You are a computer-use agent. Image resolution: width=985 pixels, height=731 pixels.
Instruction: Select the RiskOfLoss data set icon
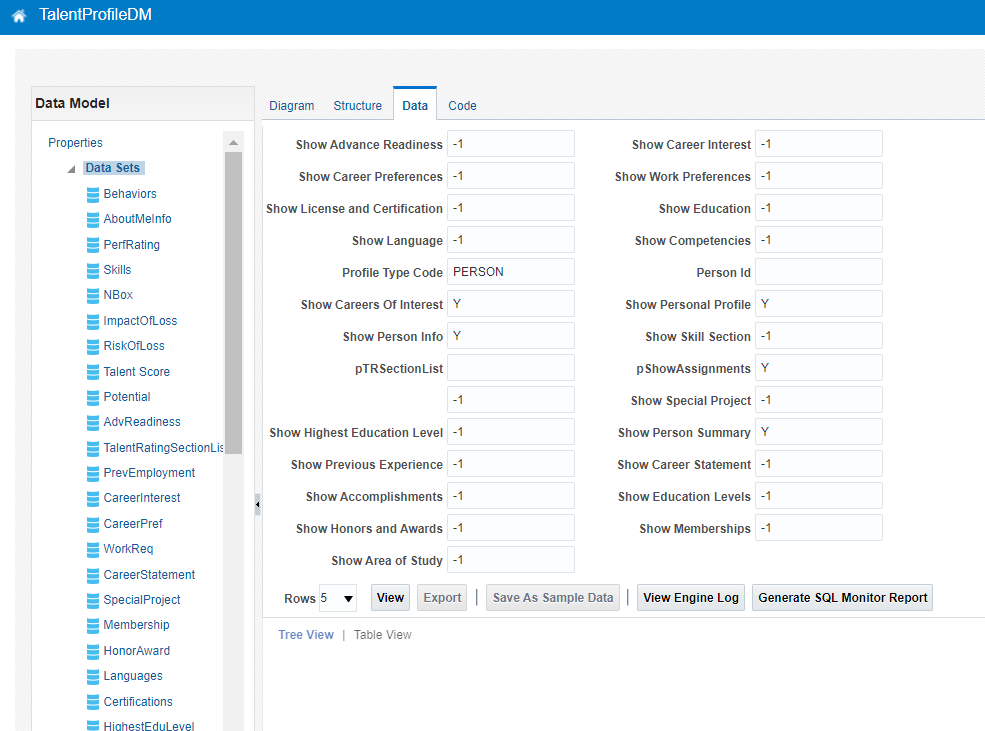coord(94,345)
